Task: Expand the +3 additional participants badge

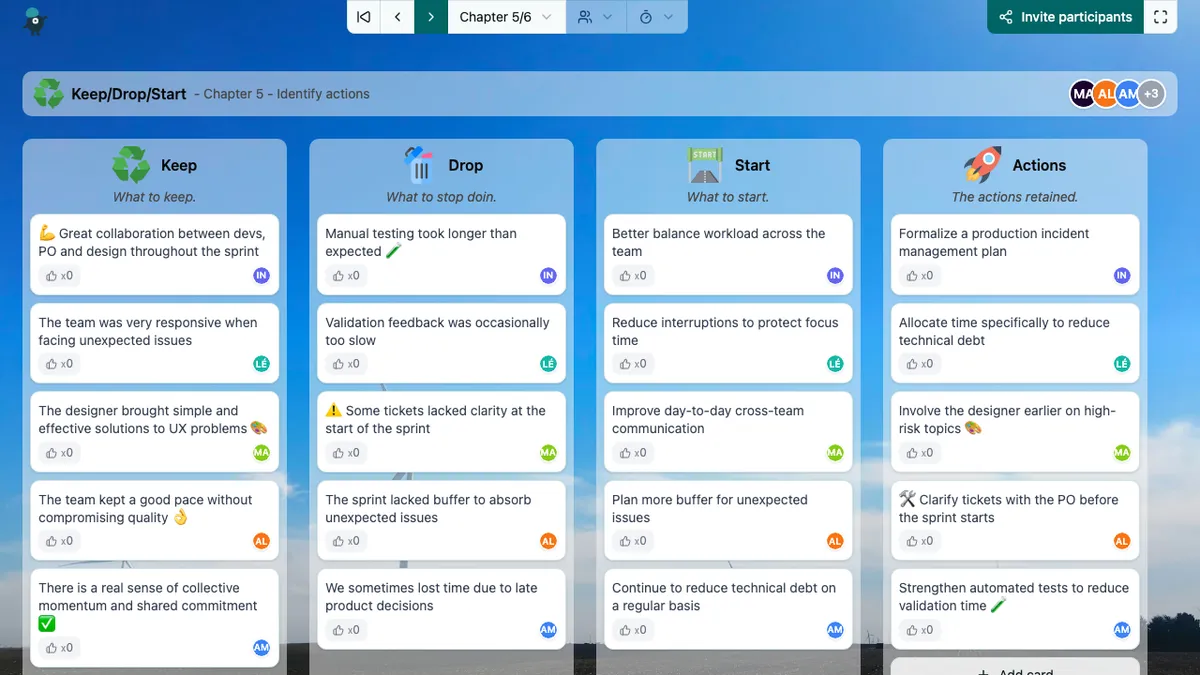Action: 1152,94
